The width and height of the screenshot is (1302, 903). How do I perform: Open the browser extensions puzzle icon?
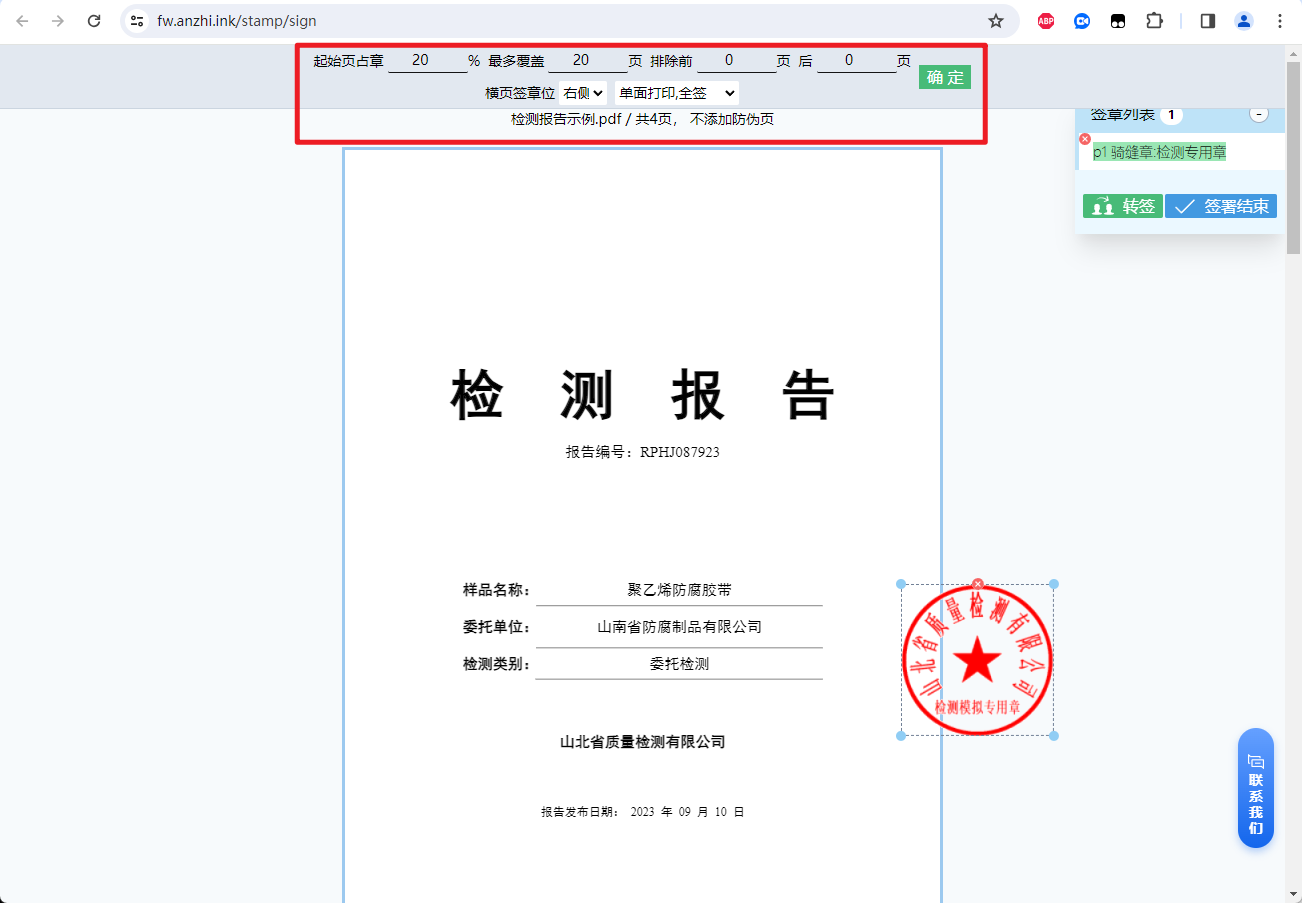point(1153,20)
